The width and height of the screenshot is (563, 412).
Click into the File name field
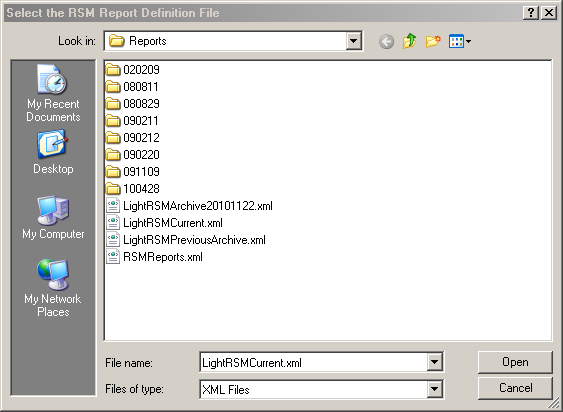313,362
